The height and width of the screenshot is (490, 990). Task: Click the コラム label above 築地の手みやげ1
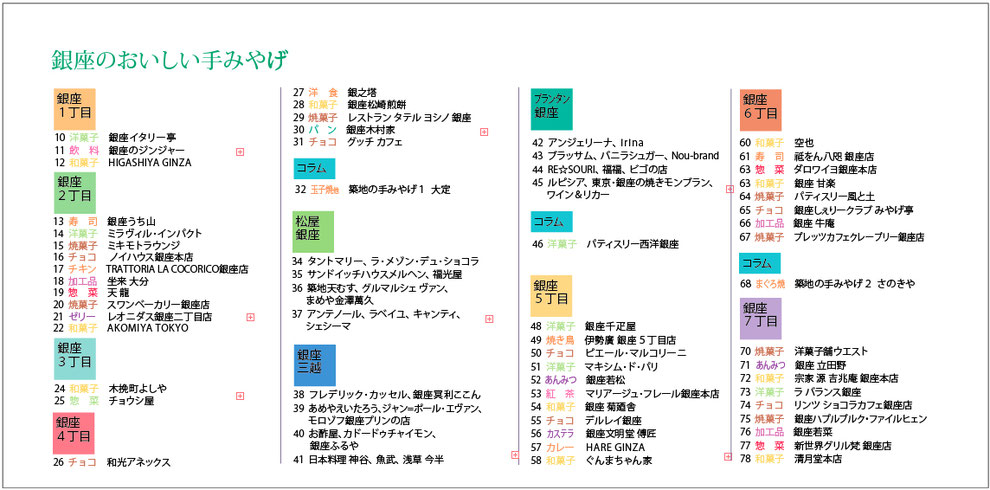(x=314, y=169)
